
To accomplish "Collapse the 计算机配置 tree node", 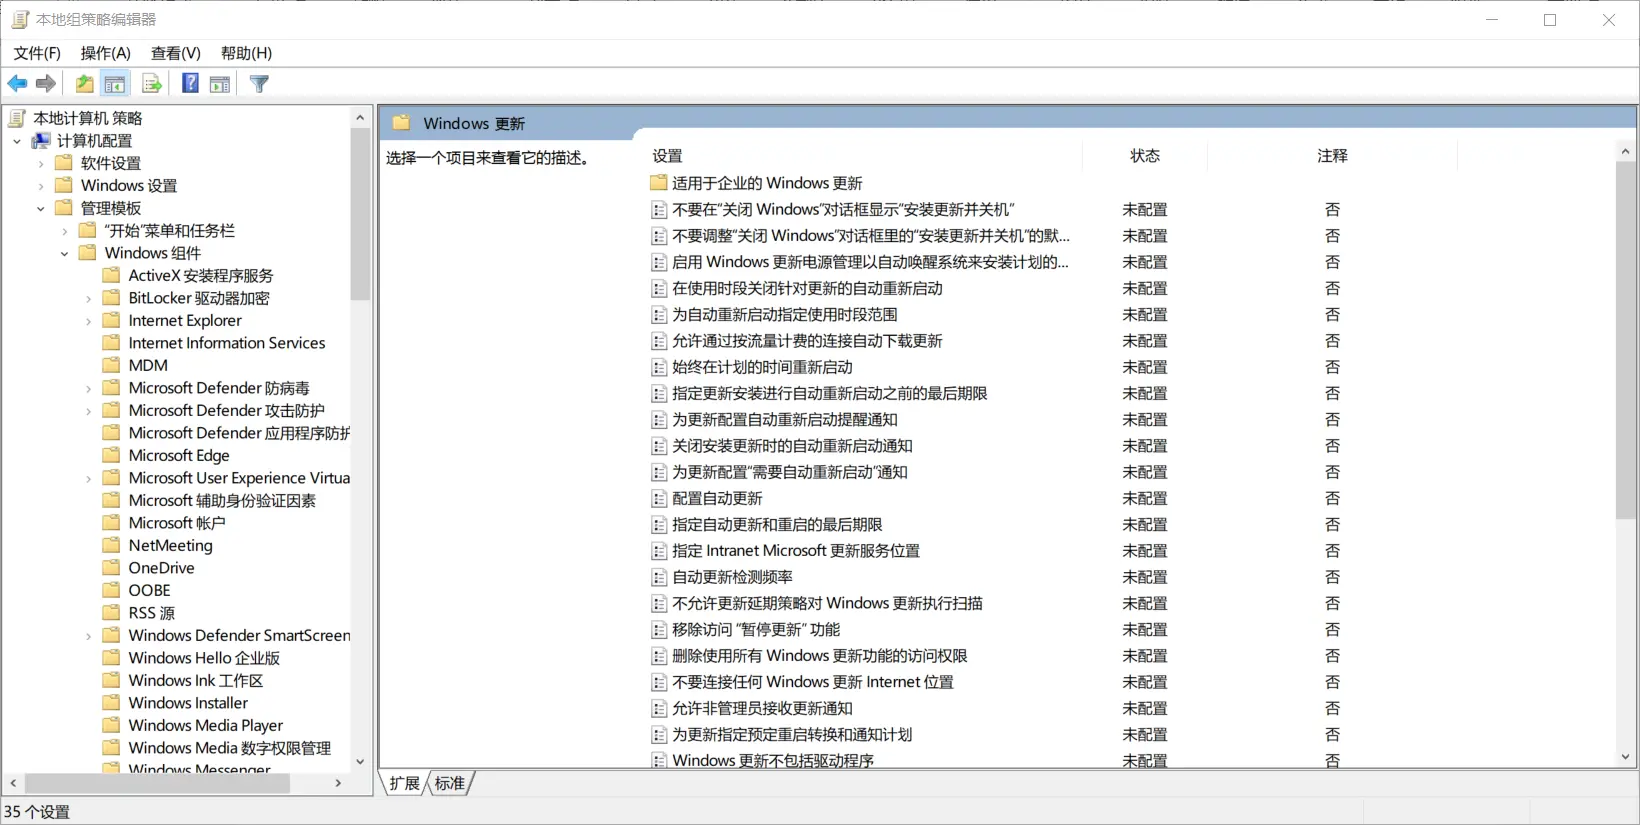I will click(x=17, y=141).
